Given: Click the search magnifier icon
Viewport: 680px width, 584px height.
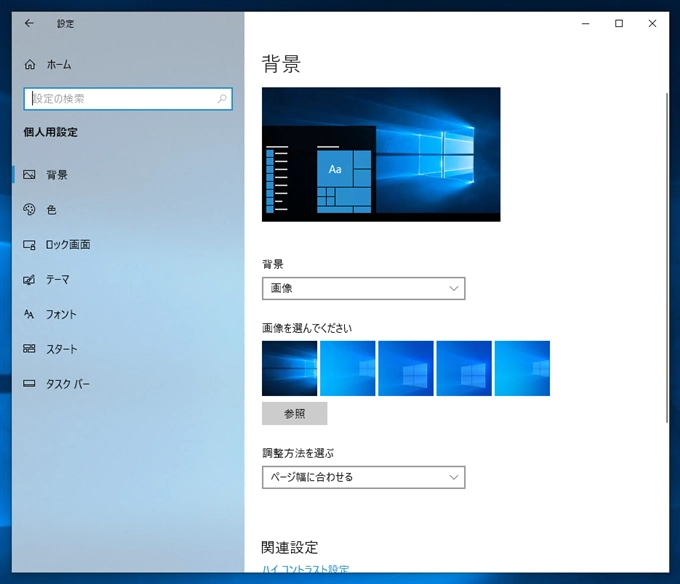Looking at the screenshot, I should click(222, 99).
